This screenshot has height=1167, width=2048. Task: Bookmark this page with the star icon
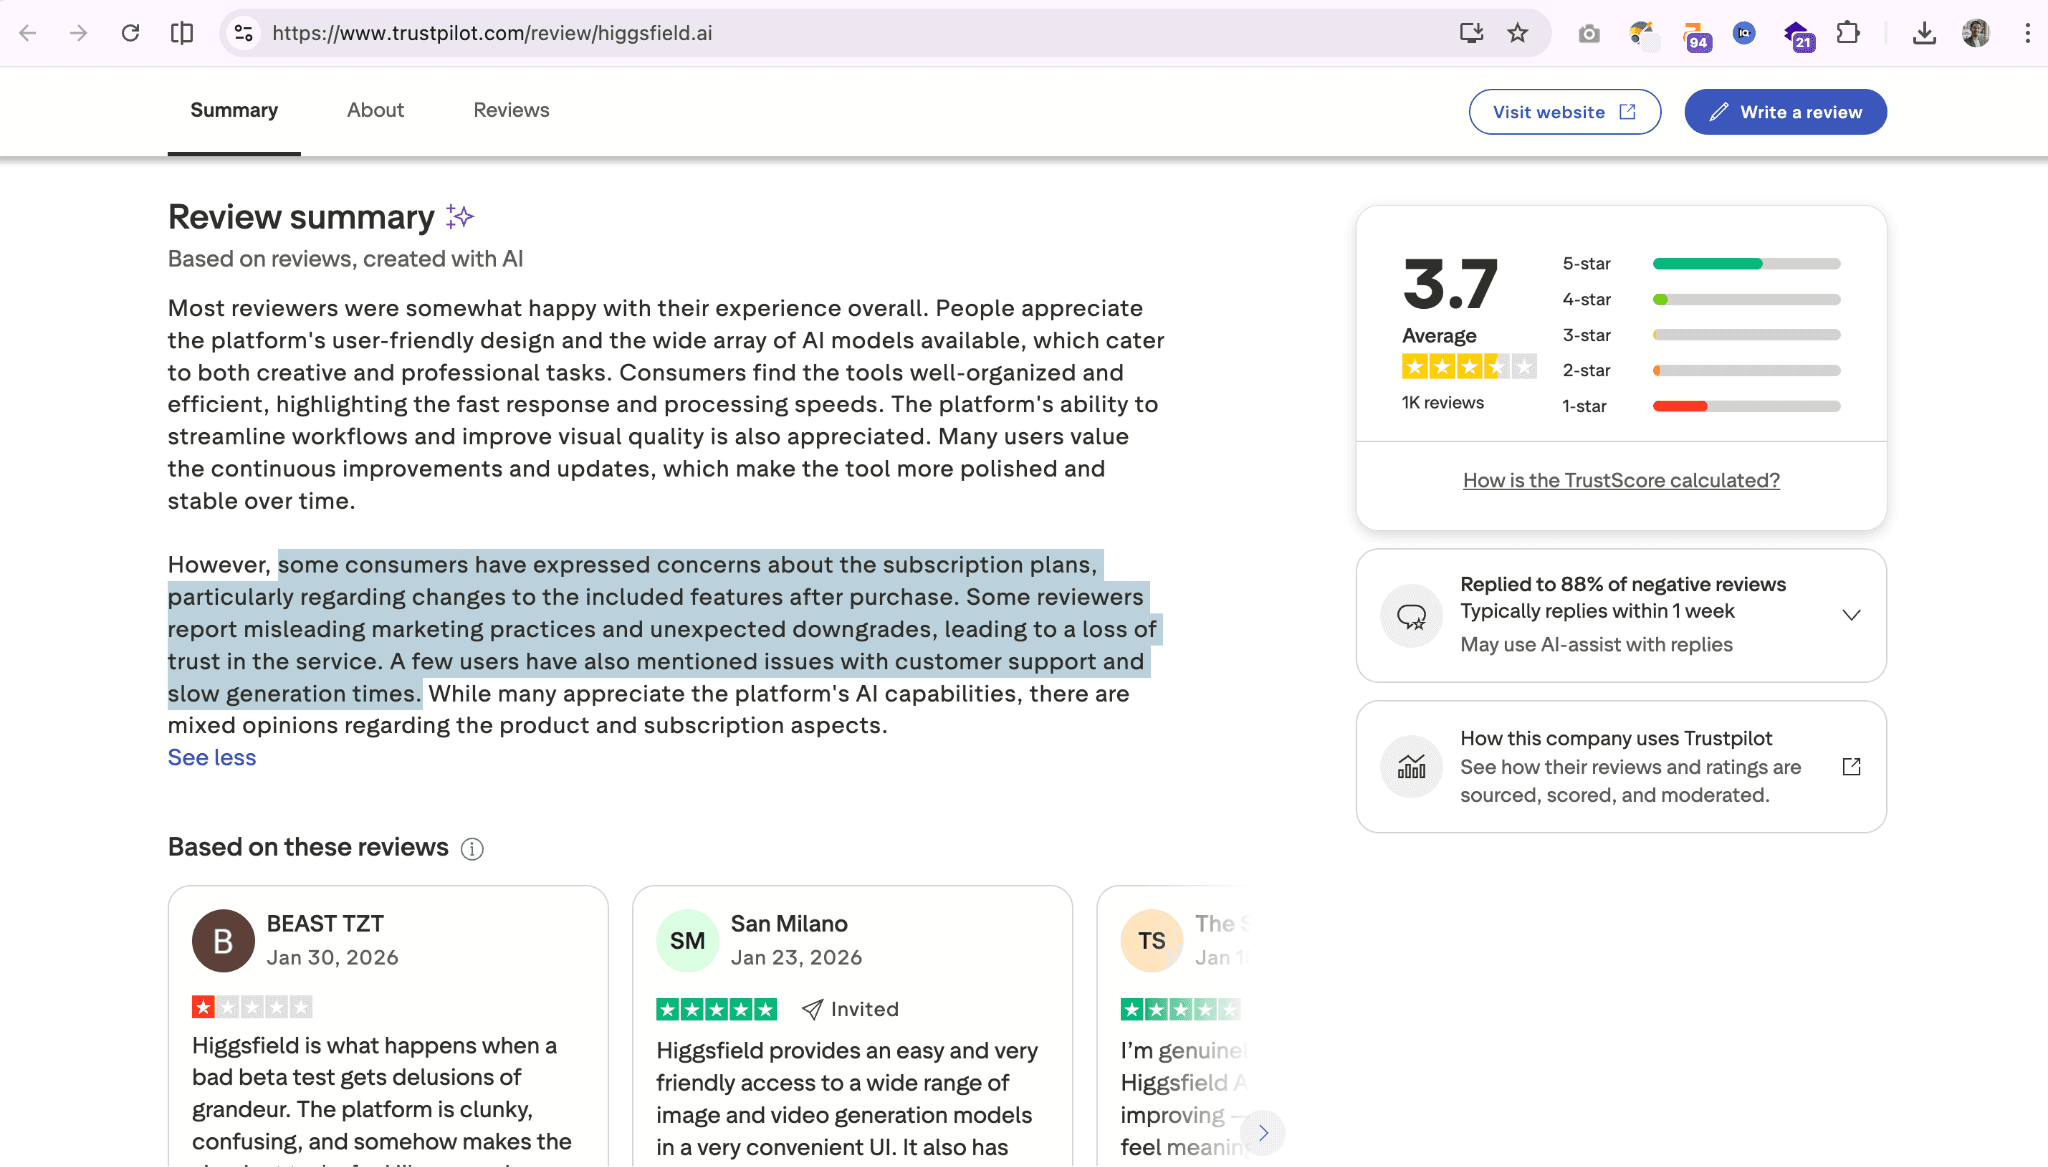pos(1518,33)
